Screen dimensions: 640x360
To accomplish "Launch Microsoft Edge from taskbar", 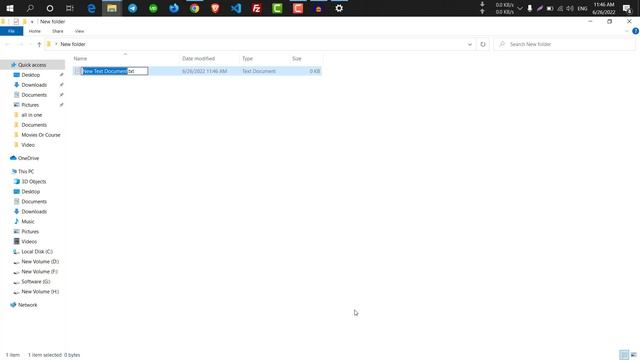I will (91, 8).
